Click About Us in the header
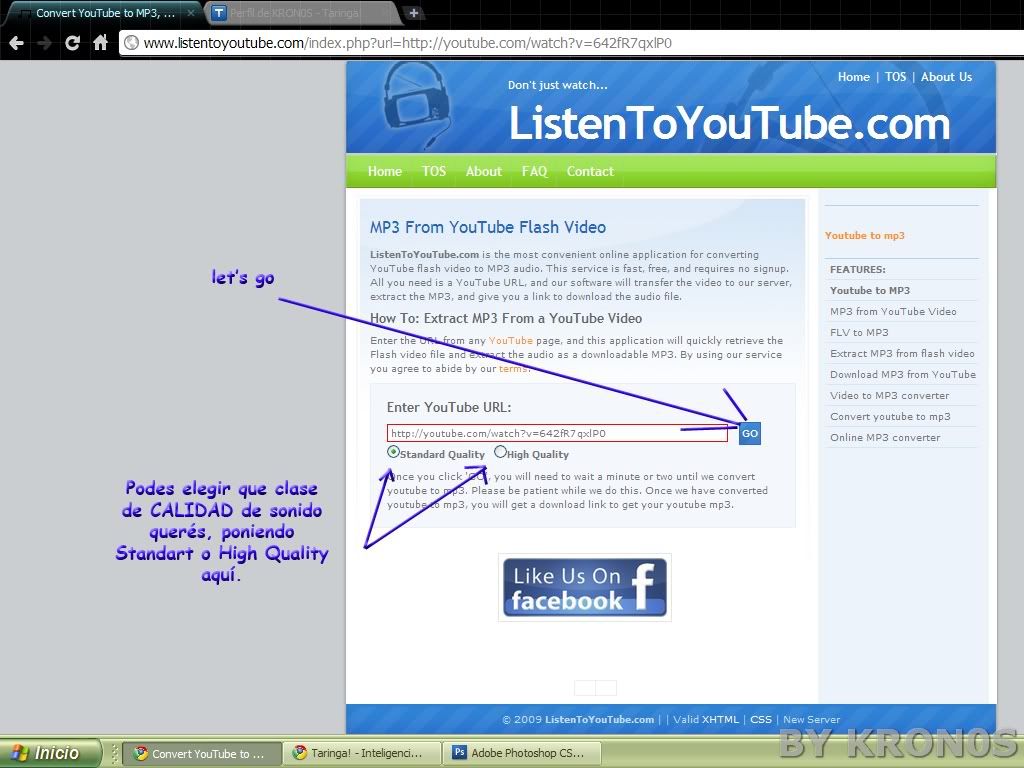This screenshot has width=1024, height=768. pyautogui.click(x=946, y=77)
